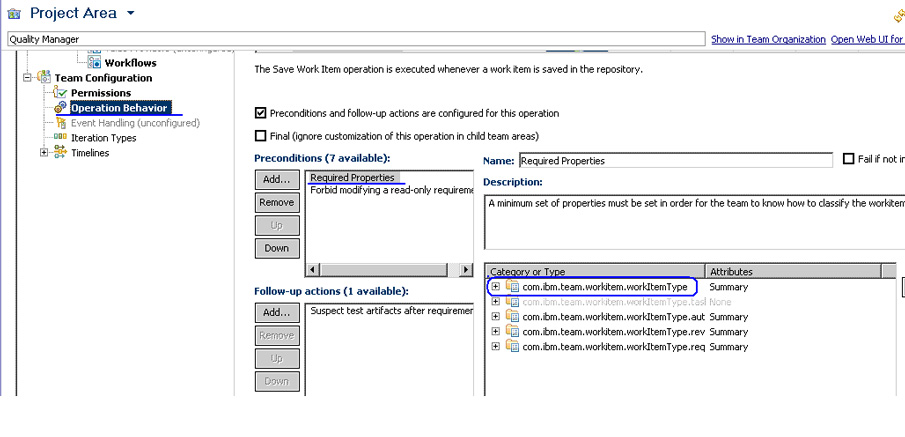
Task: Click the Event Handling icon
Action: pyautogui.click(x=61, y=123)
